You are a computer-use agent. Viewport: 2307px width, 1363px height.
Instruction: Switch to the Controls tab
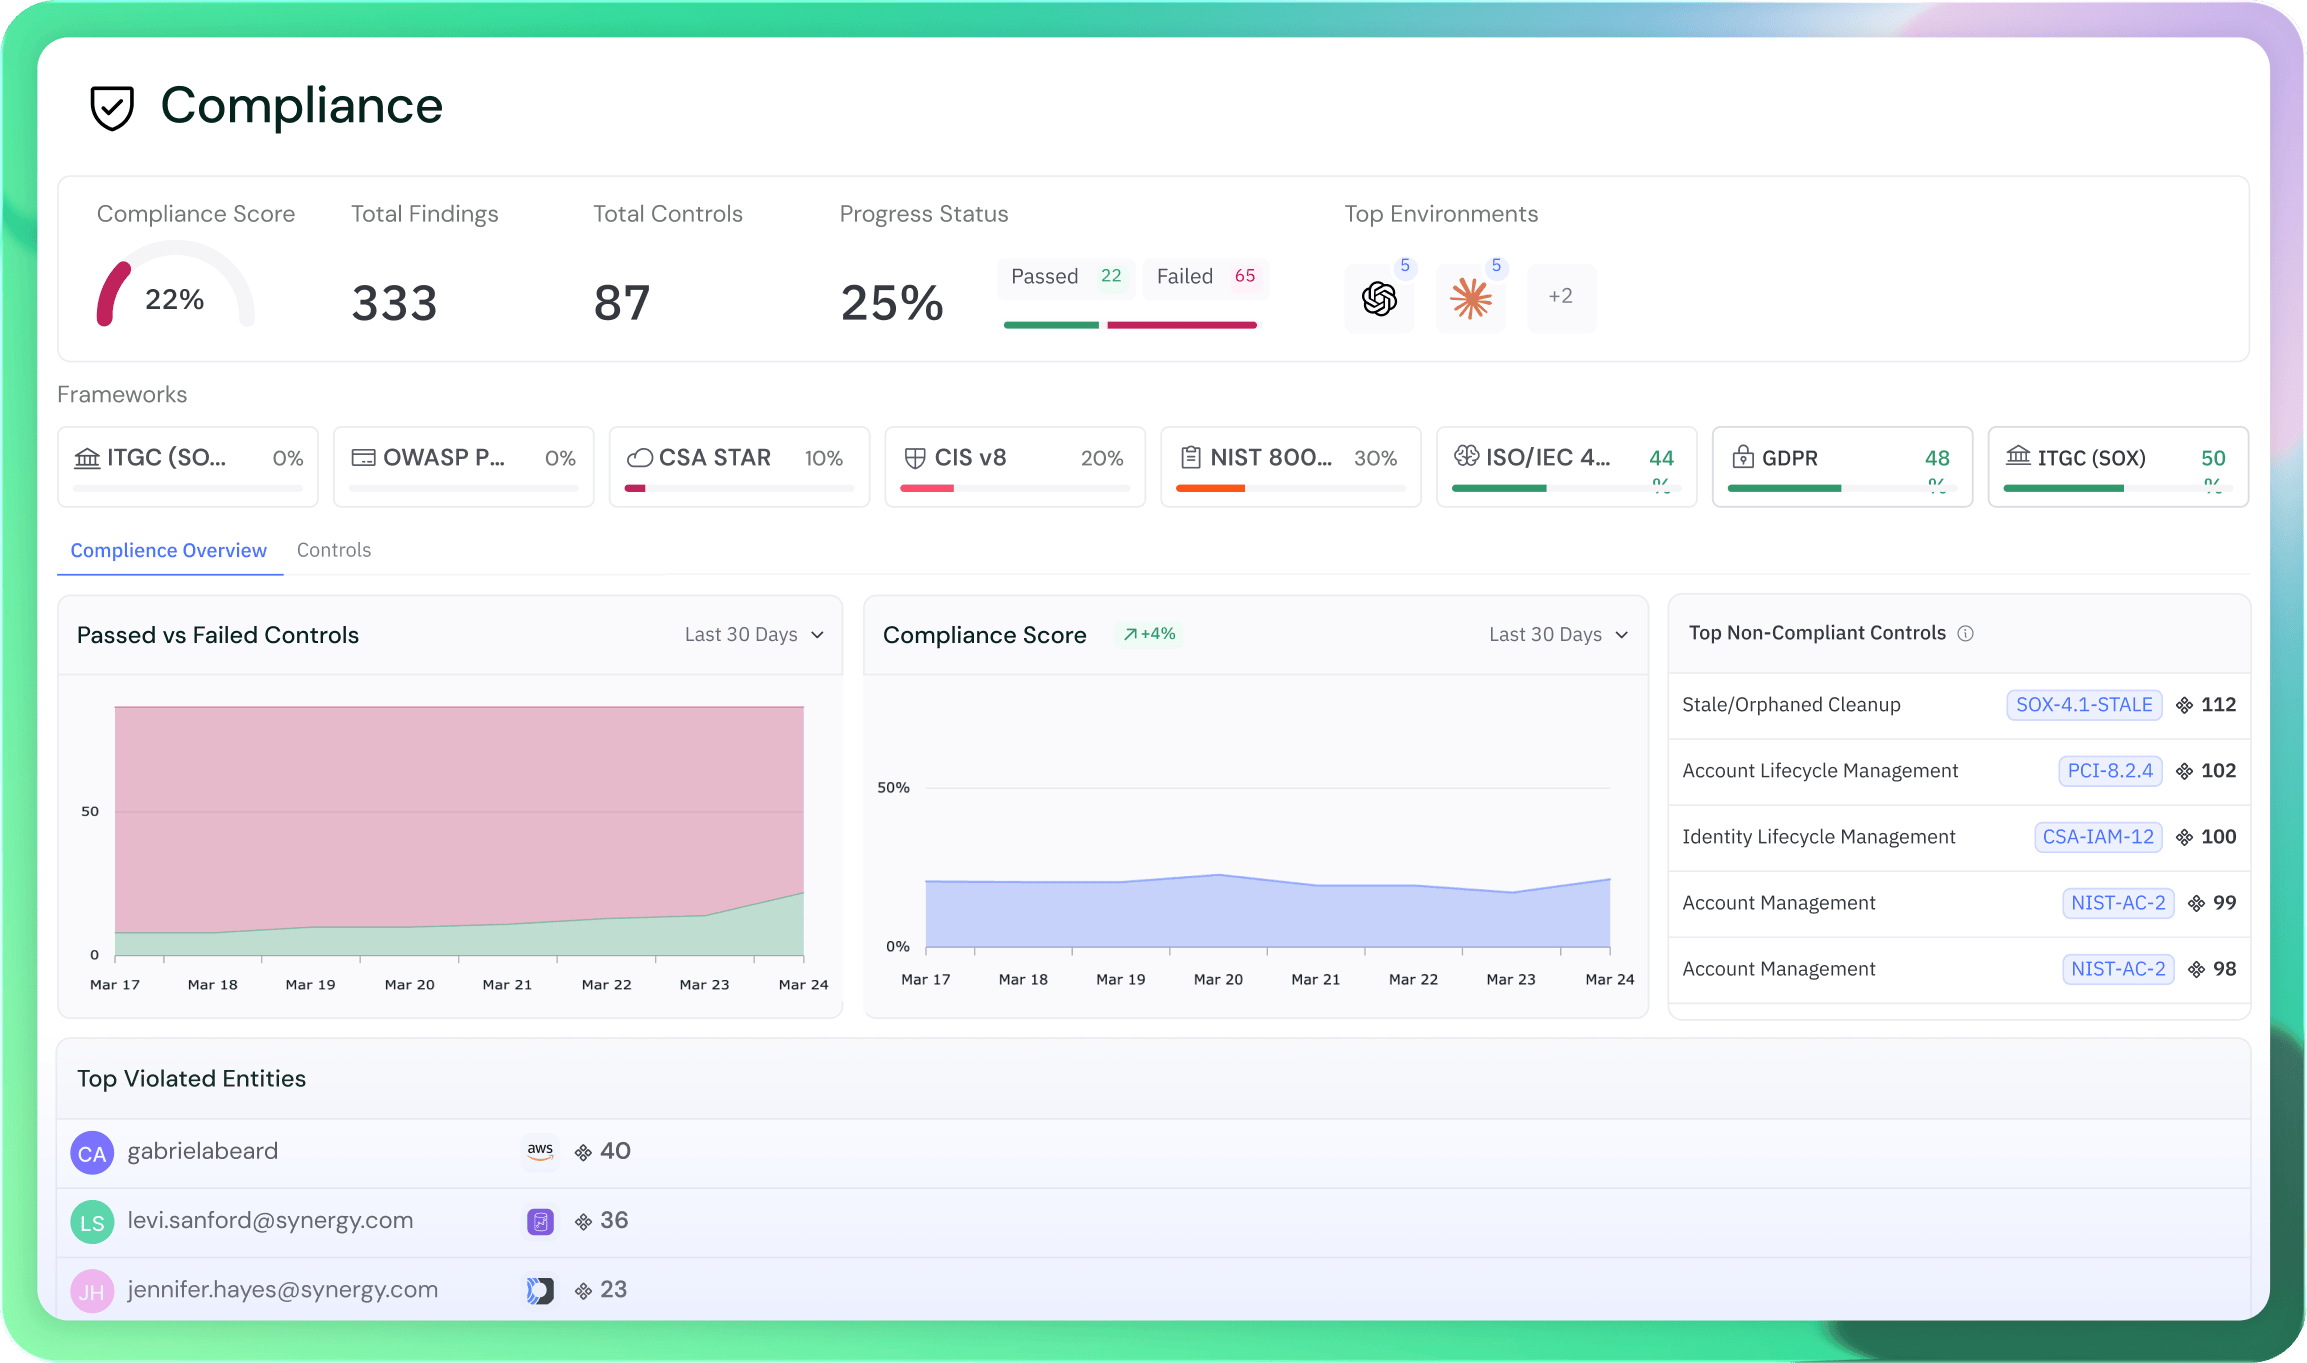[x=334, y=550]
